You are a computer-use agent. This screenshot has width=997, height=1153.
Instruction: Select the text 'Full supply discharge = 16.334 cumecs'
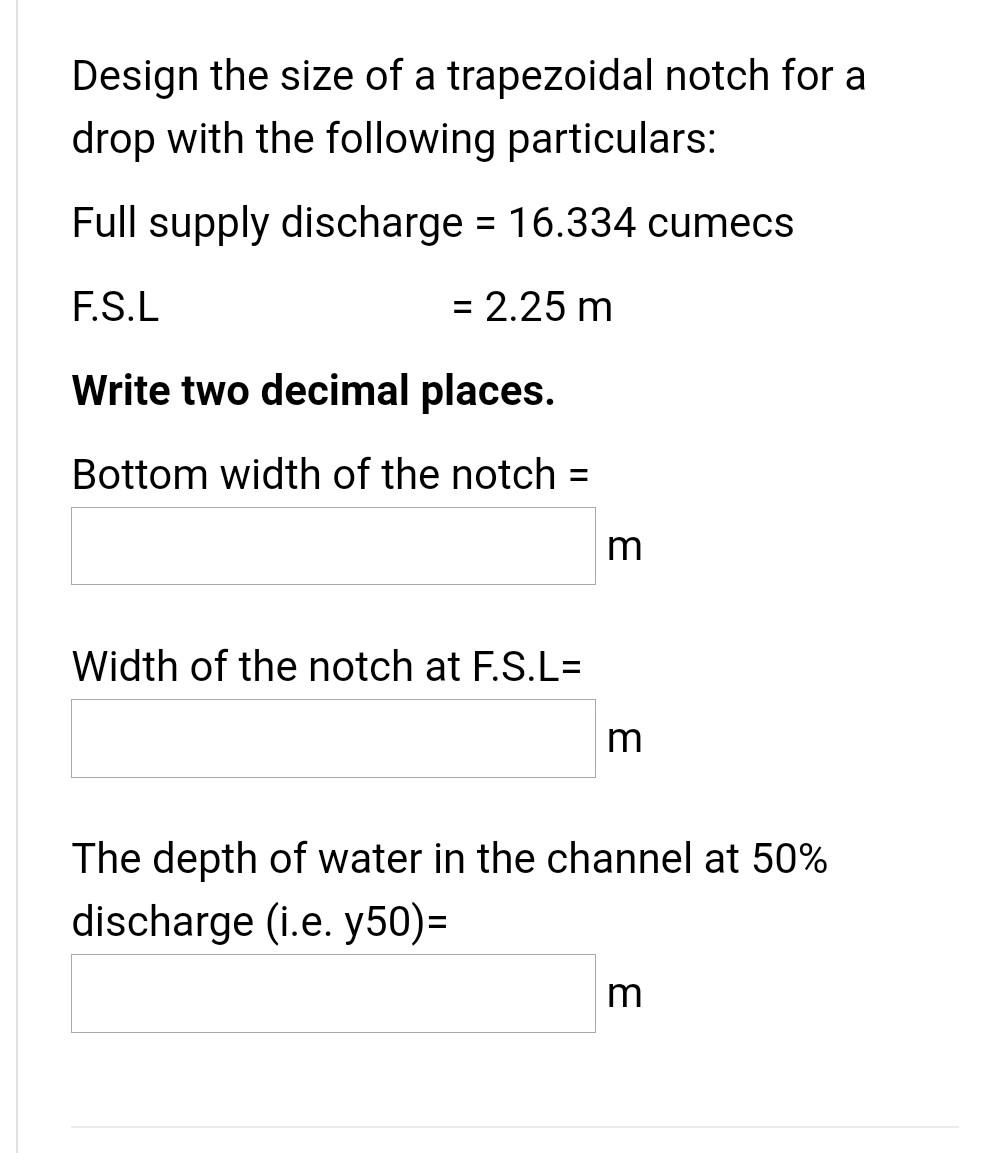click(432, 222)
